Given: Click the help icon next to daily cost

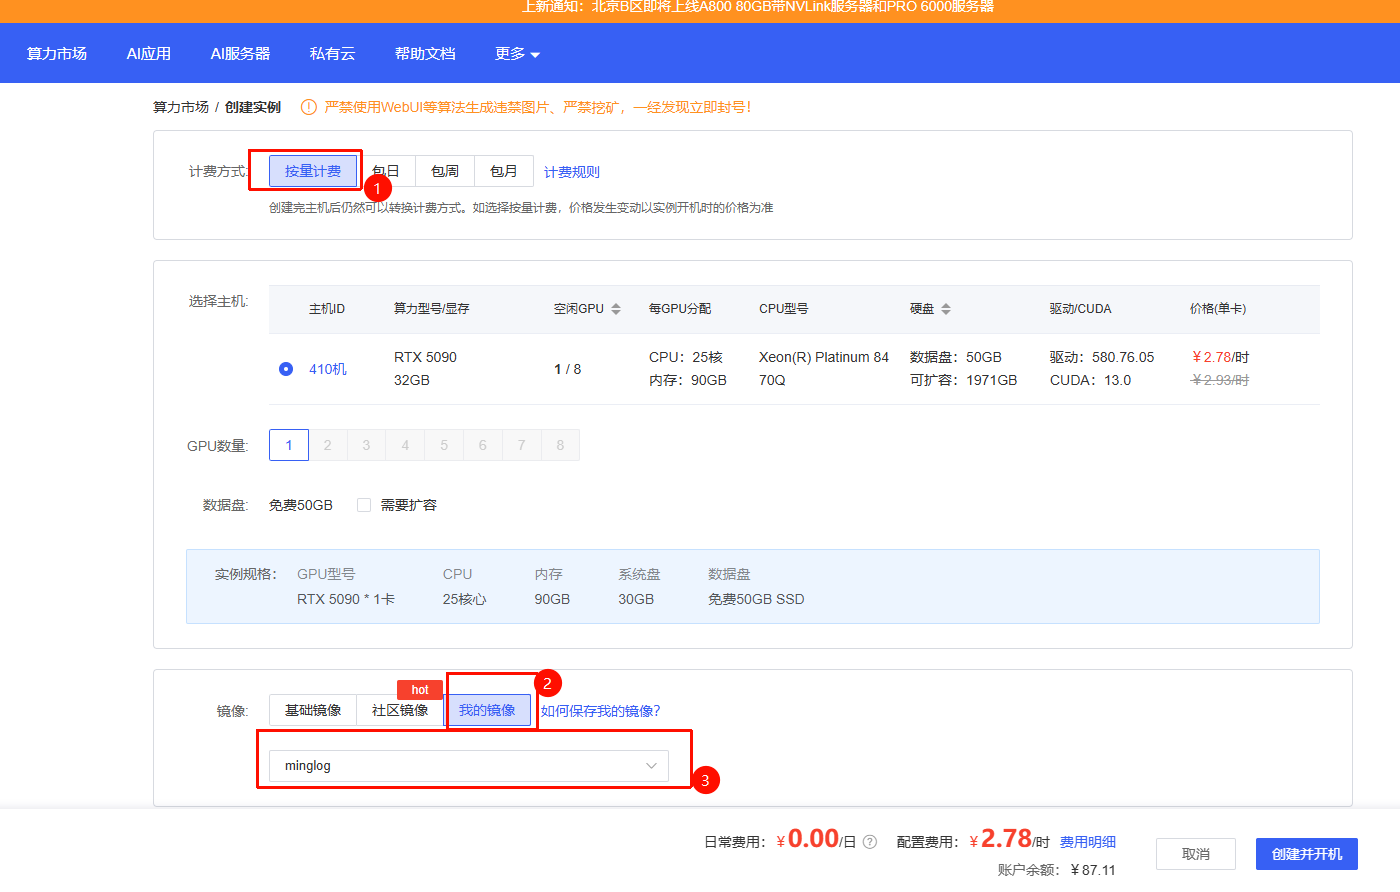Looking at the screenshot, I should point(870,842).
